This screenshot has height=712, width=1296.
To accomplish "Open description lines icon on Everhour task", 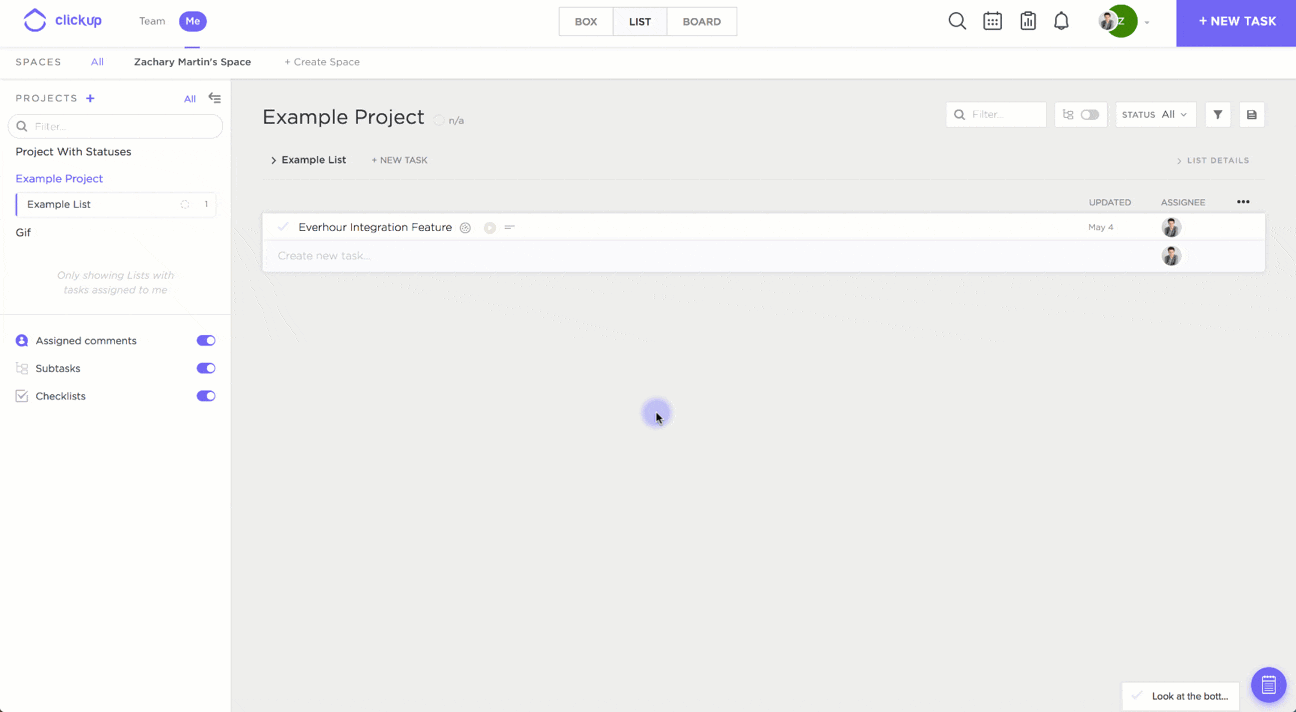I will pyautogui.click(x=510, y=228).
